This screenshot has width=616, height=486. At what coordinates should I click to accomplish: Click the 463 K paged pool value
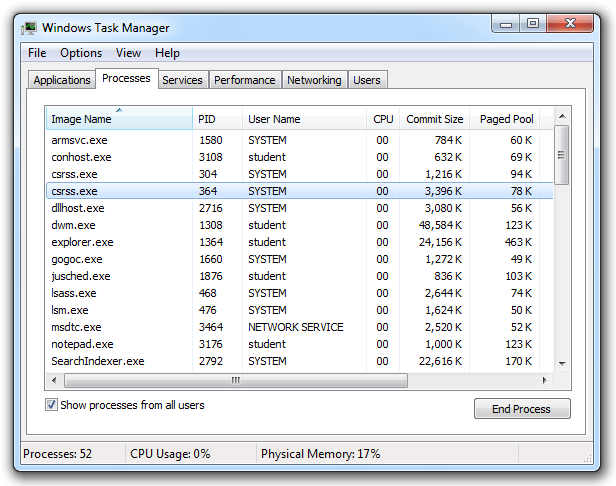click(518, 242)
